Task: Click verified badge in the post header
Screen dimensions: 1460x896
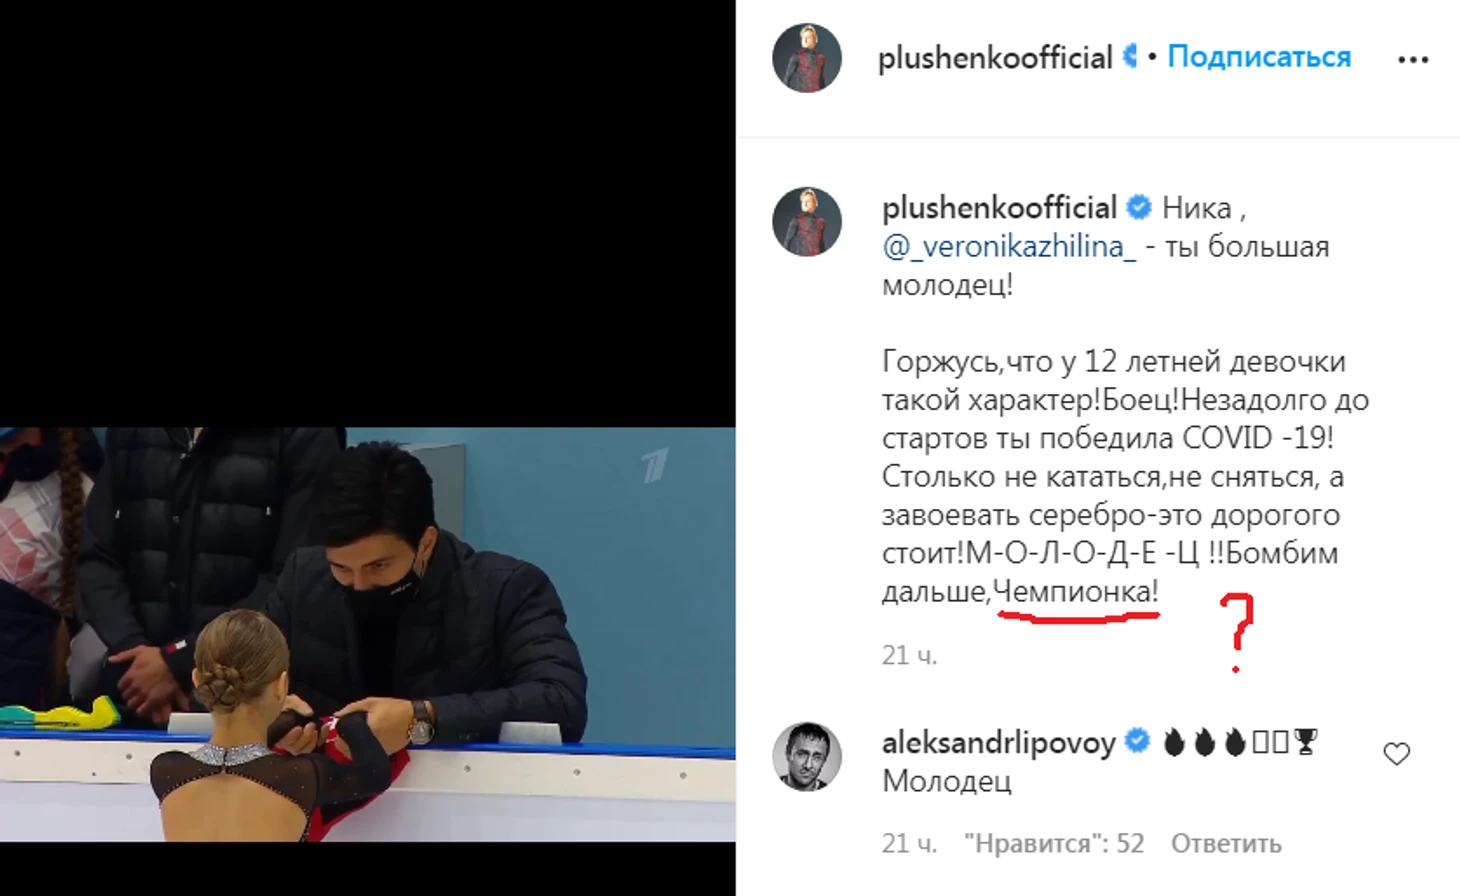Action: click(1130, 56)
